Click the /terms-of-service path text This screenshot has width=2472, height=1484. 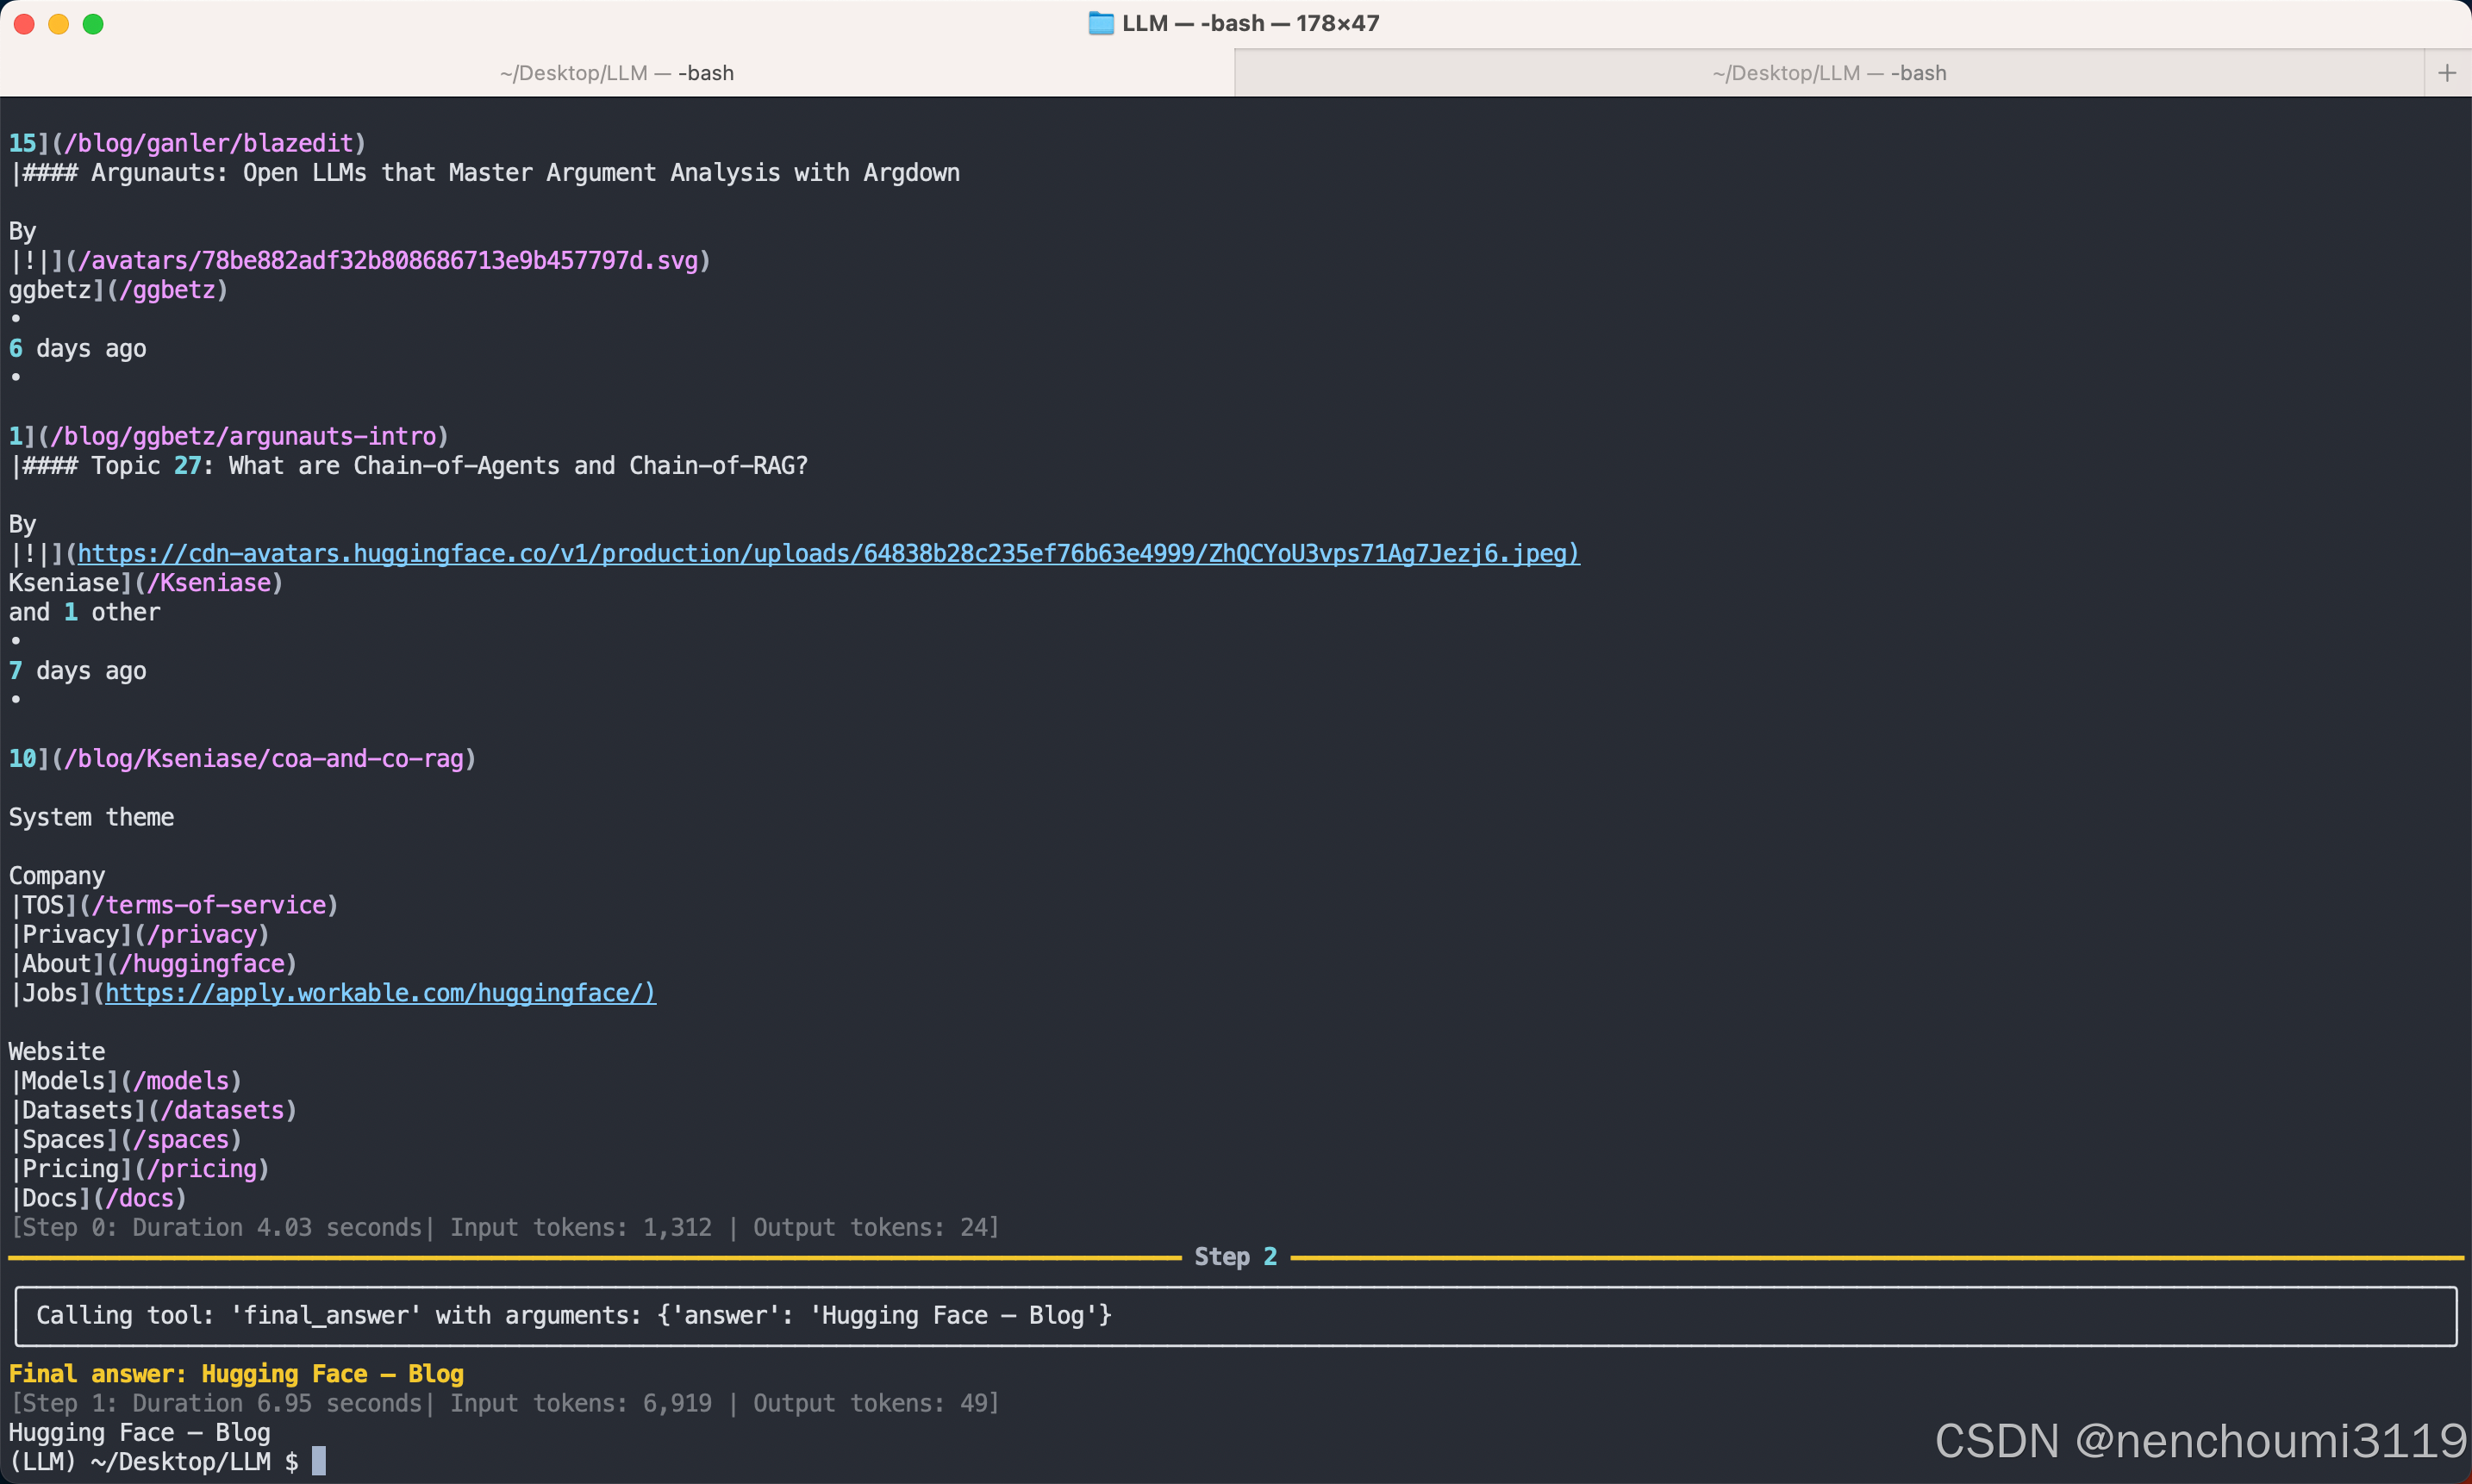[x=208, y=905]
